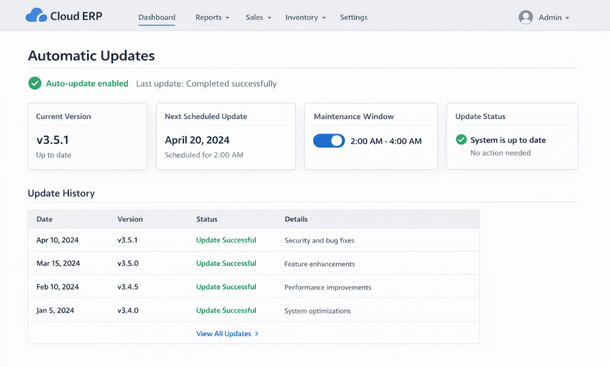The image size is (610, 367).
Task: Expand the Sales dropdown menu
Action: point(258,18)
